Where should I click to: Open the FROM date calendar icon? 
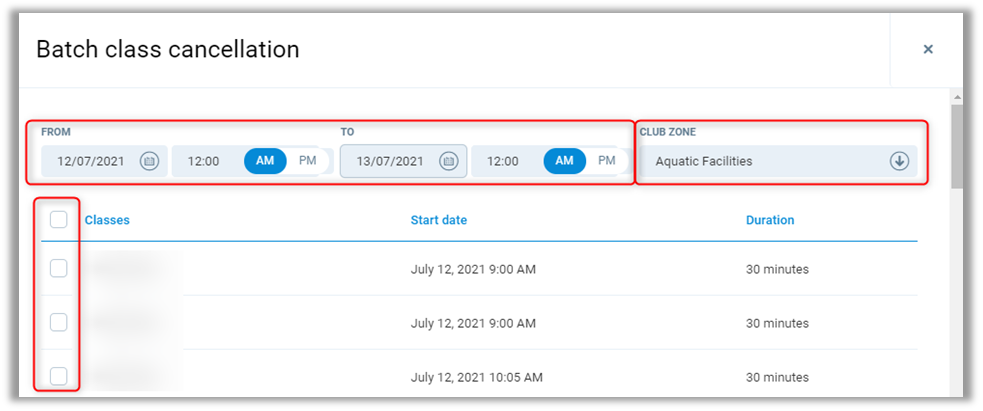point(149,161)
